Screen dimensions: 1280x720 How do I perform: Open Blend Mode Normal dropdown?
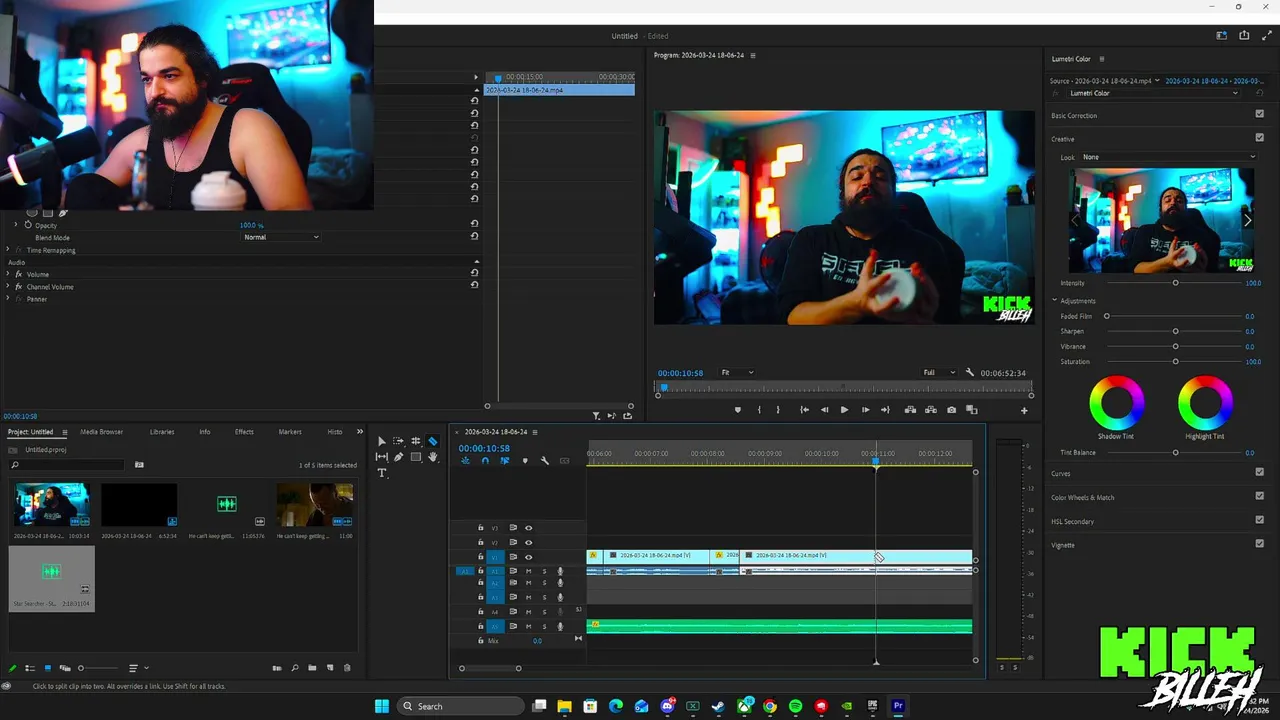click(x=281, y=237)
